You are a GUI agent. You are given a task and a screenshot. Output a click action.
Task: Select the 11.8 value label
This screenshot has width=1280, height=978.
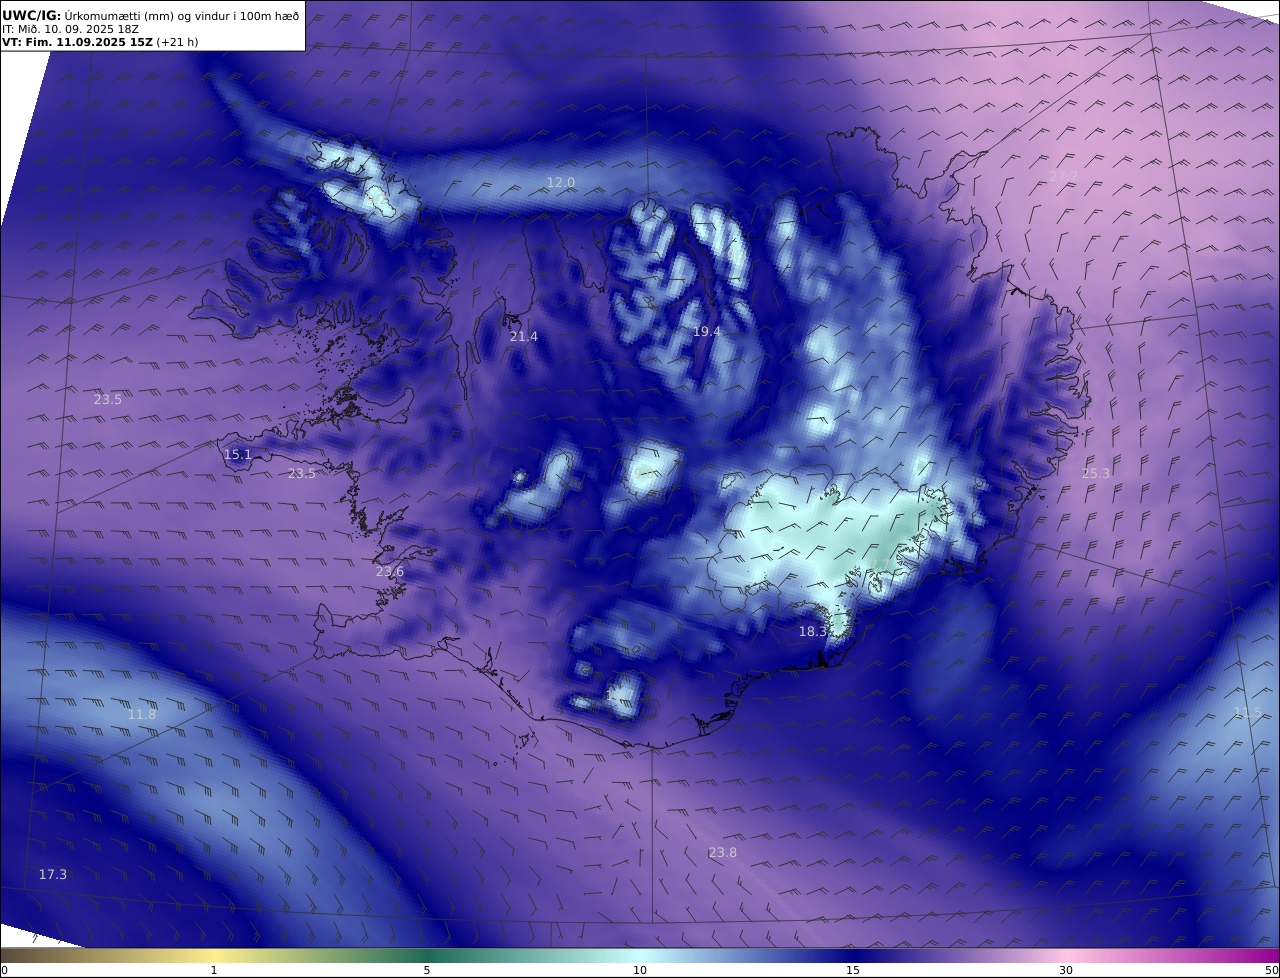pyautogui.click(x=142, y=714)
